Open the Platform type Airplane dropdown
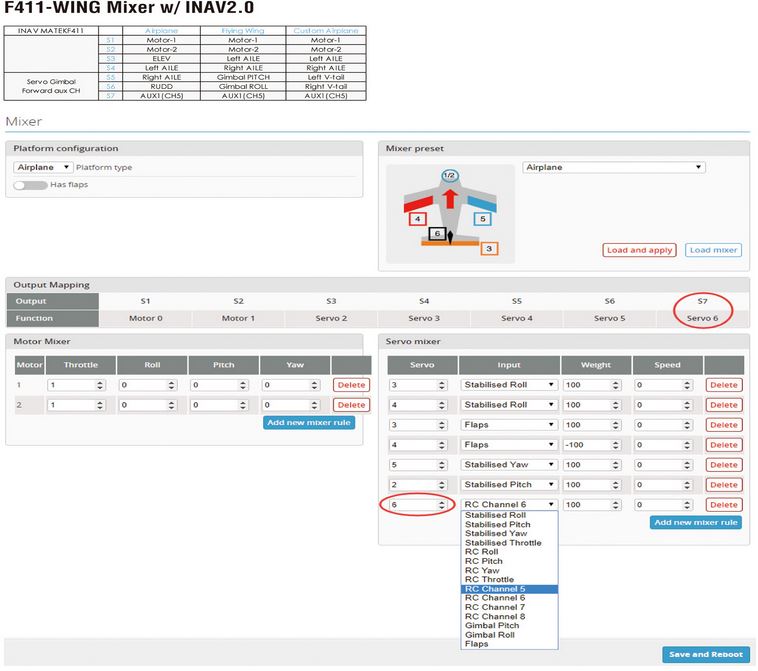Screen dimensions: 758x671 (x=44, y=167)
